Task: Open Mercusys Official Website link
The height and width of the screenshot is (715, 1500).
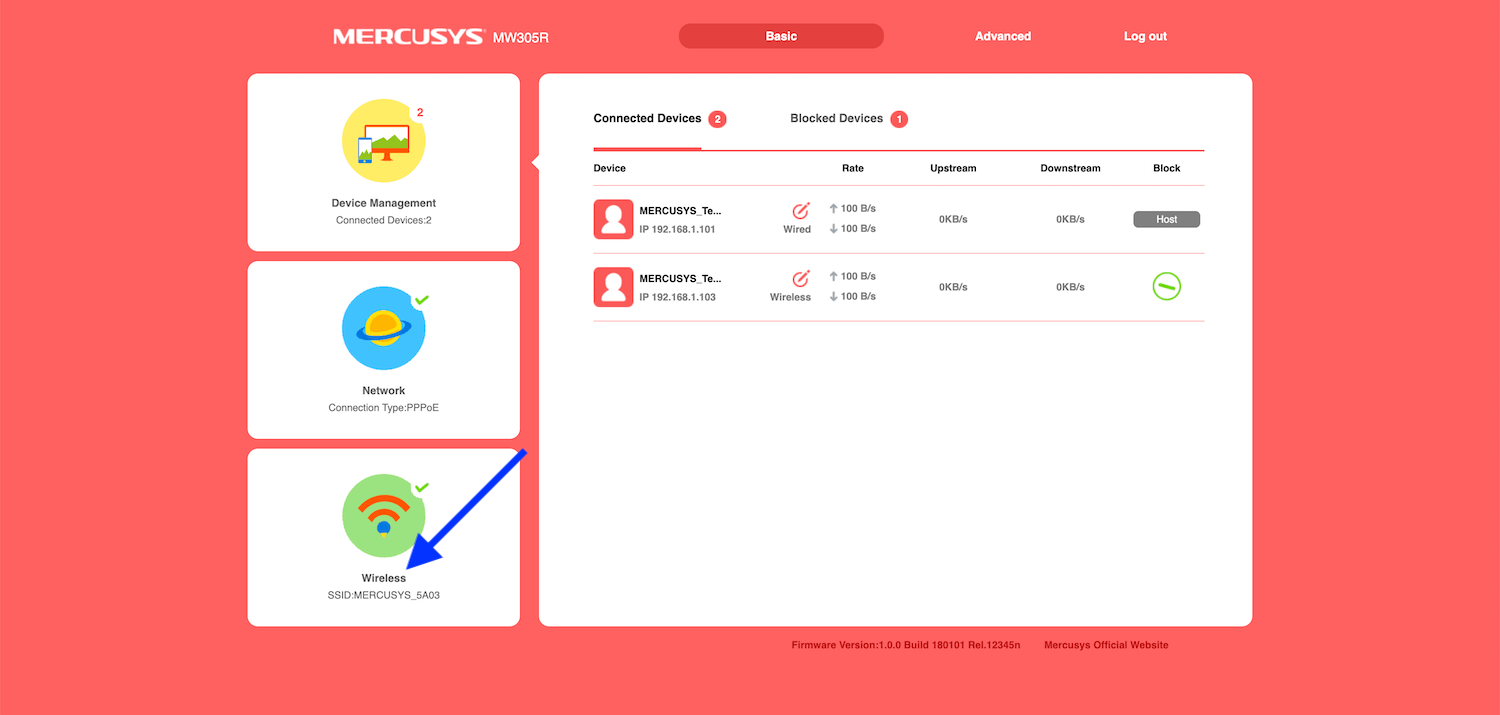Action: (1105, 645)
